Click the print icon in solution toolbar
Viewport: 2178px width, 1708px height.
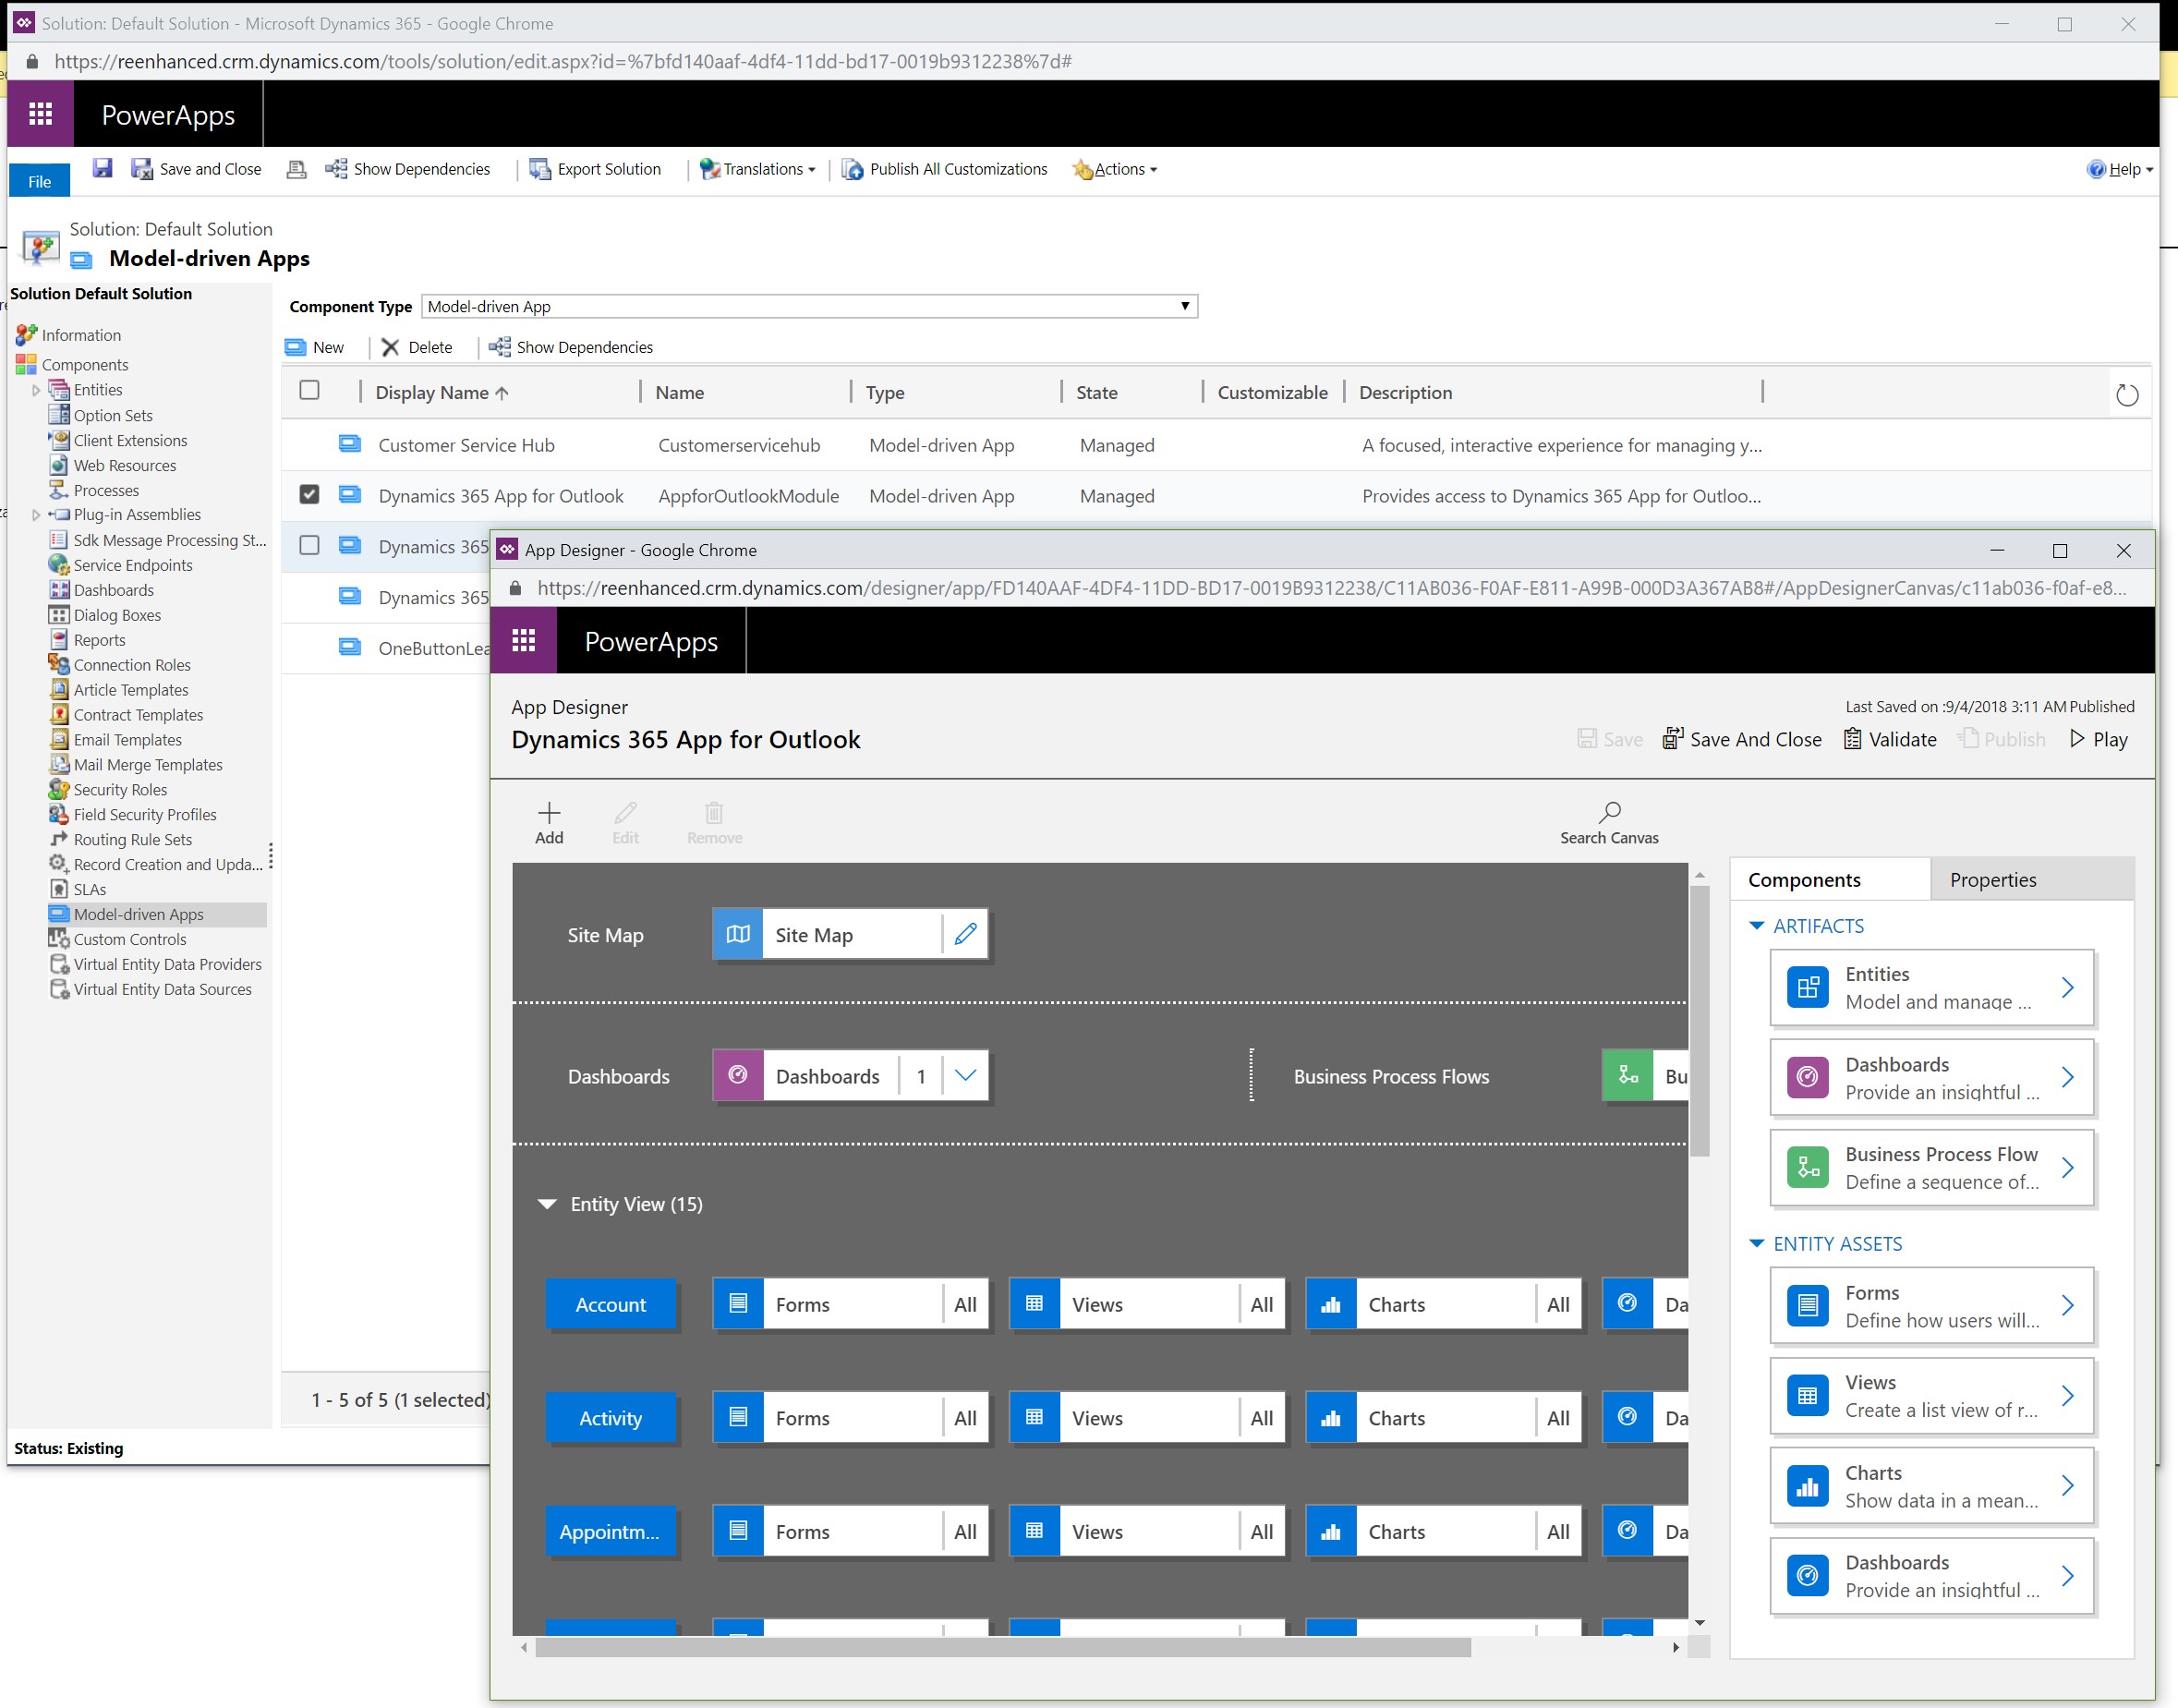tap(296, 169)
